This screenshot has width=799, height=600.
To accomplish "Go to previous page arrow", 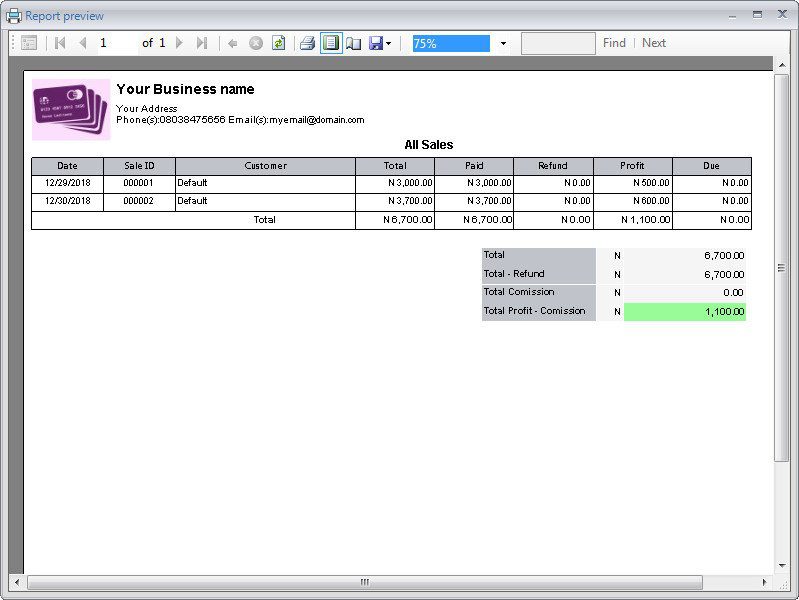I will click(x=83, y=43).
